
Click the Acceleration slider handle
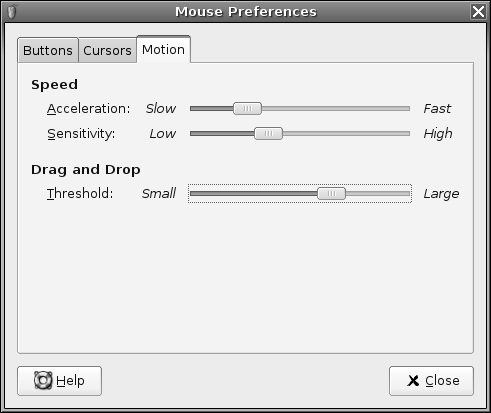click(247, 108)
